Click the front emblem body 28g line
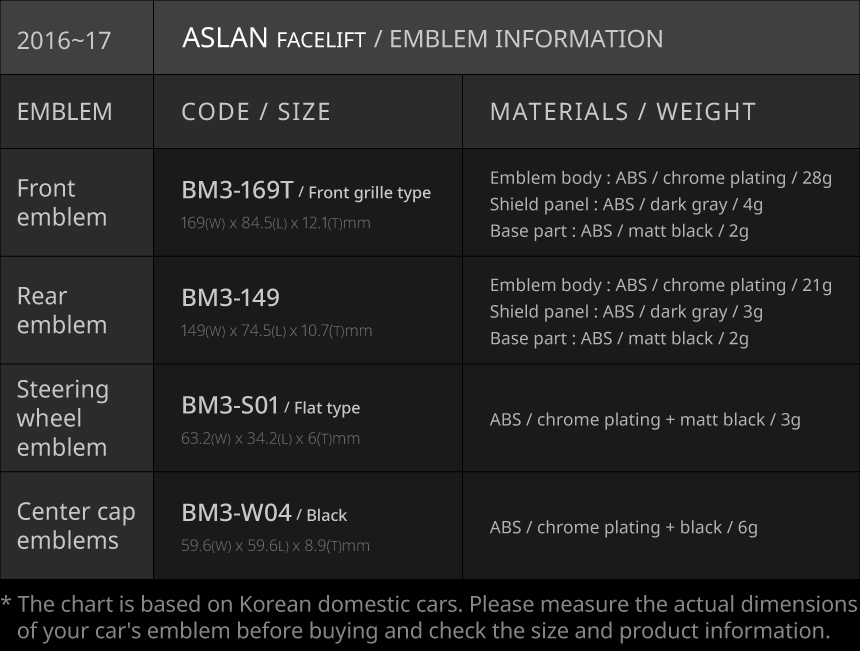The image size is (860, 651). click(x=660, y=178)
